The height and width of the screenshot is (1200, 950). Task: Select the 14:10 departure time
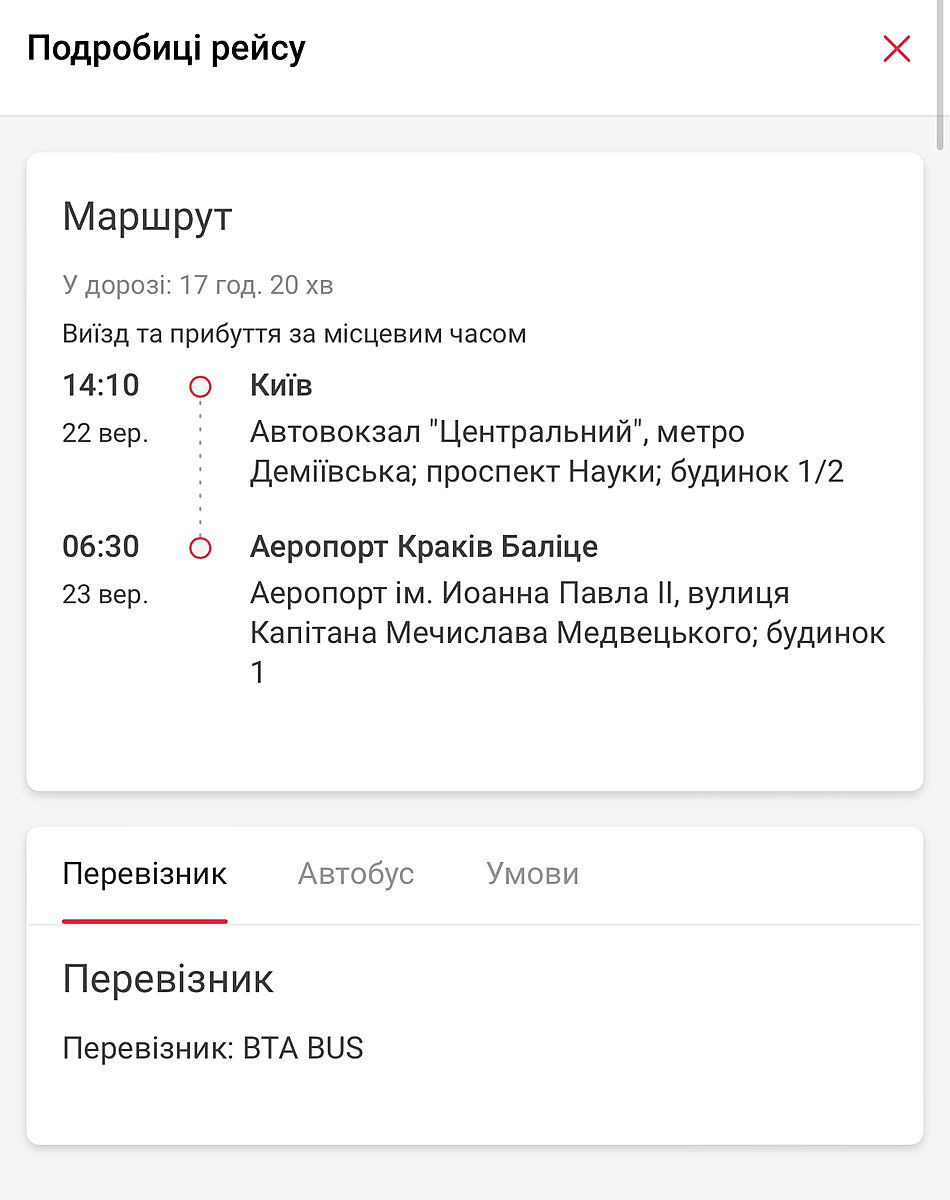[101, 385]
